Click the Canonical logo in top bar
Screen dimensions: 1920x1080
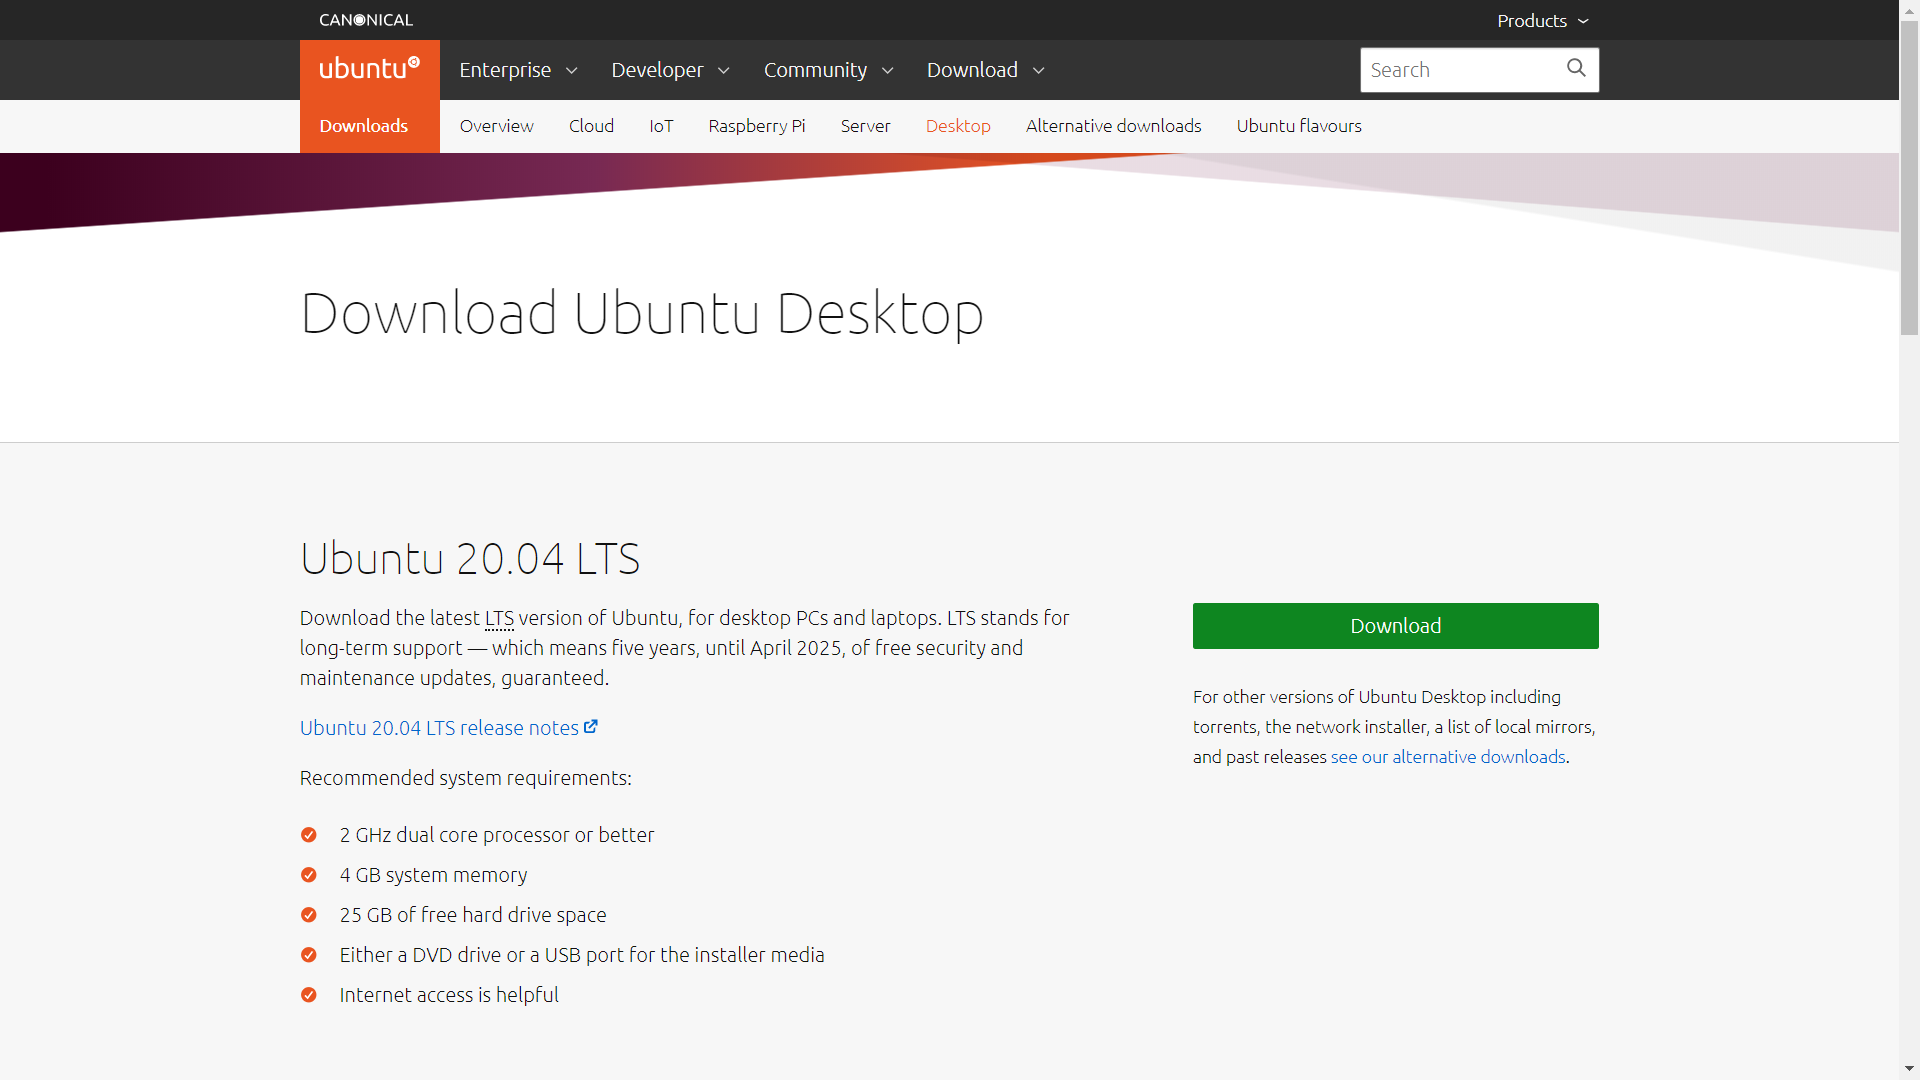[x=366, y=20]
